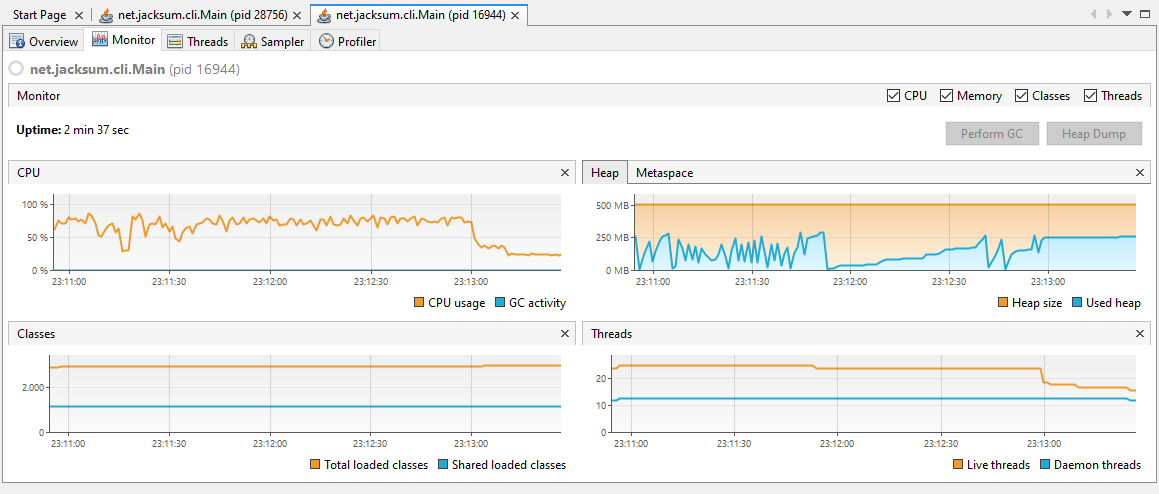Click the Profiler tab clock icon
Screen dimensions: 1159x494
tap(326, 41)
